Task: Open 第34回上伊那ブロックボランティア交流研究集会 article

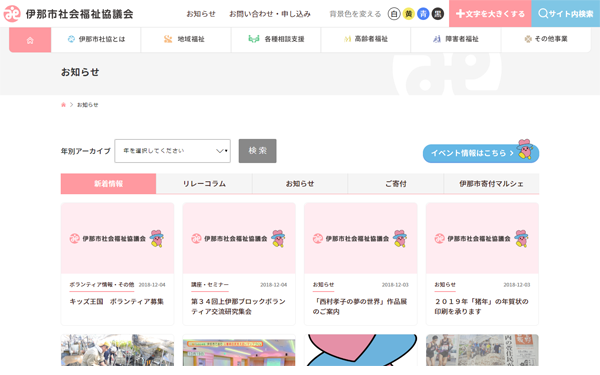Action: 238,307
